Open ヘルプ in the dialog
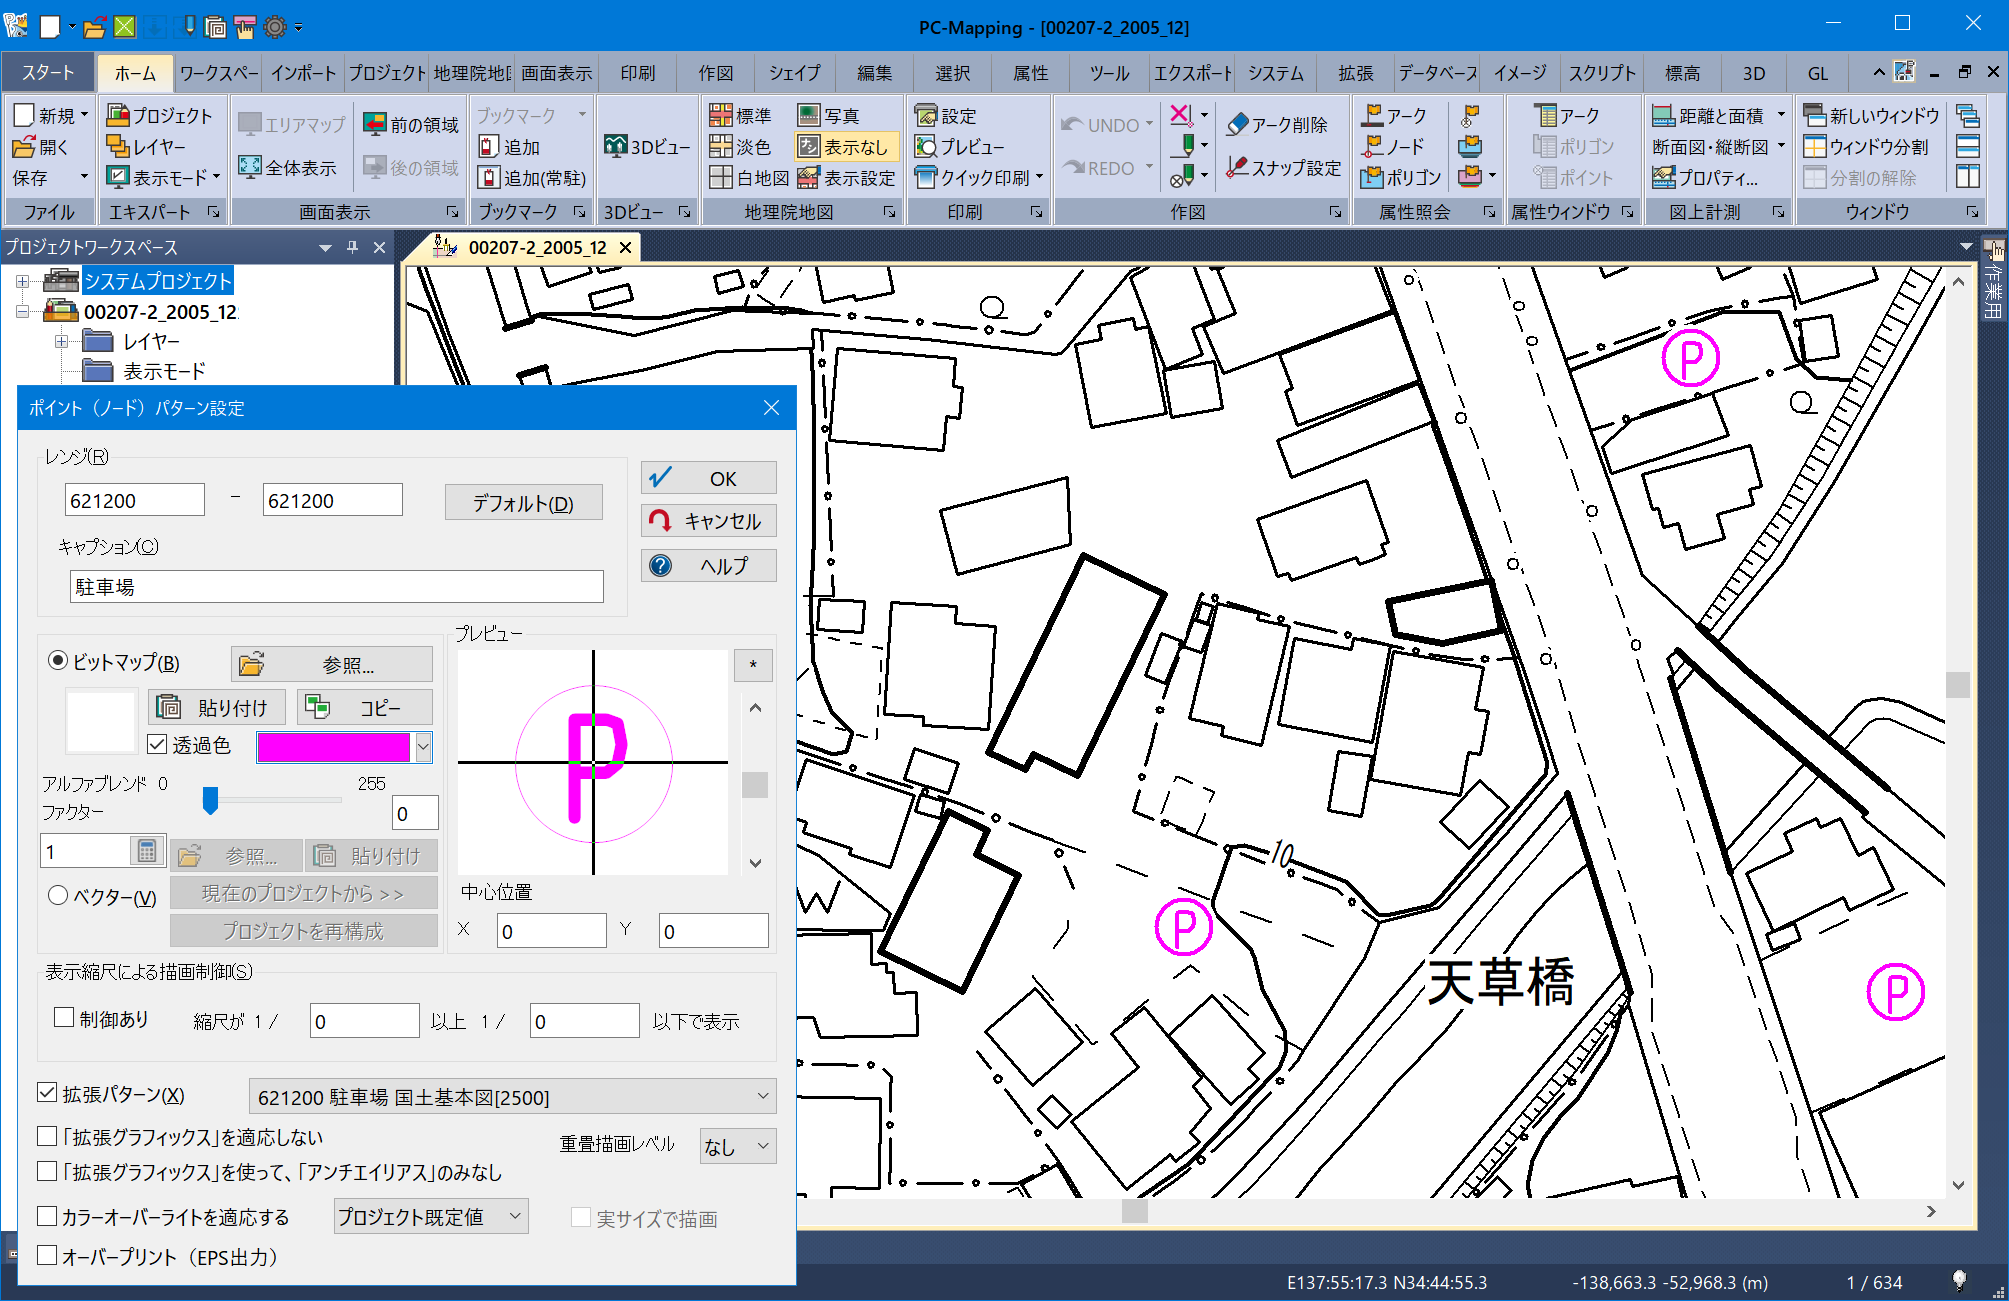Image resolution: width=2009 pixels, height=1301 pixels. (x=709, y=565)
